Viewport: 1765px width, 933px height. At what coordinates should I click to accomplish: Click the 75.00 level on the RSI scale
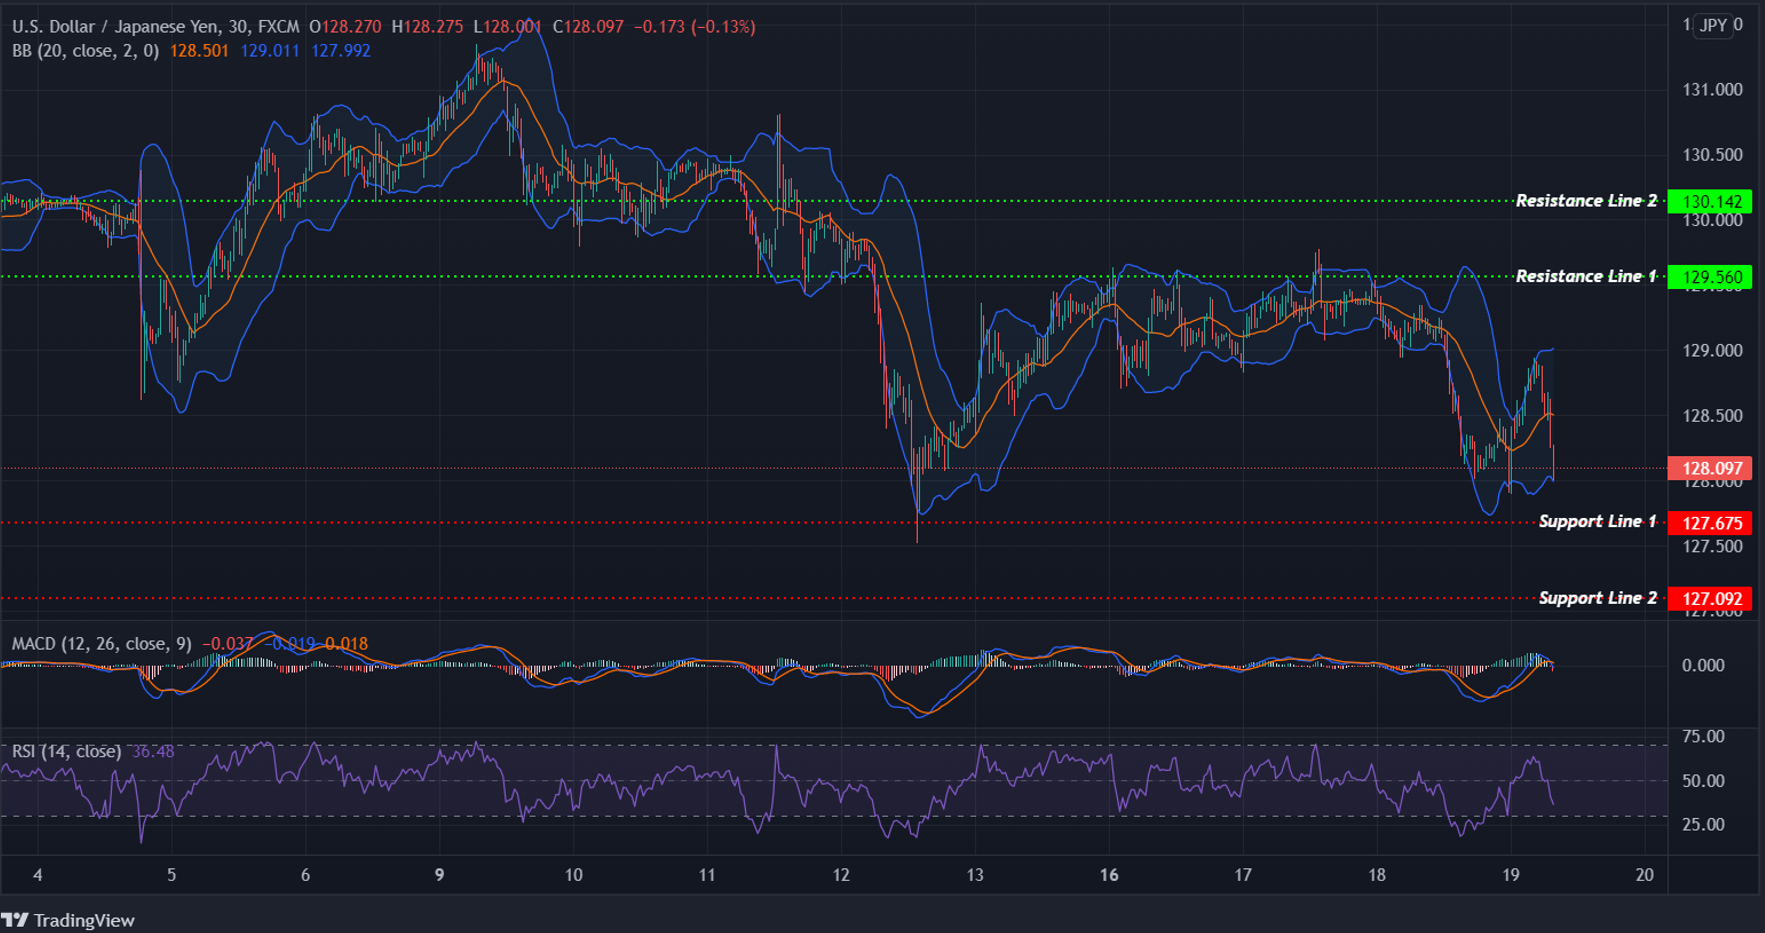(x=1702, y=737)
